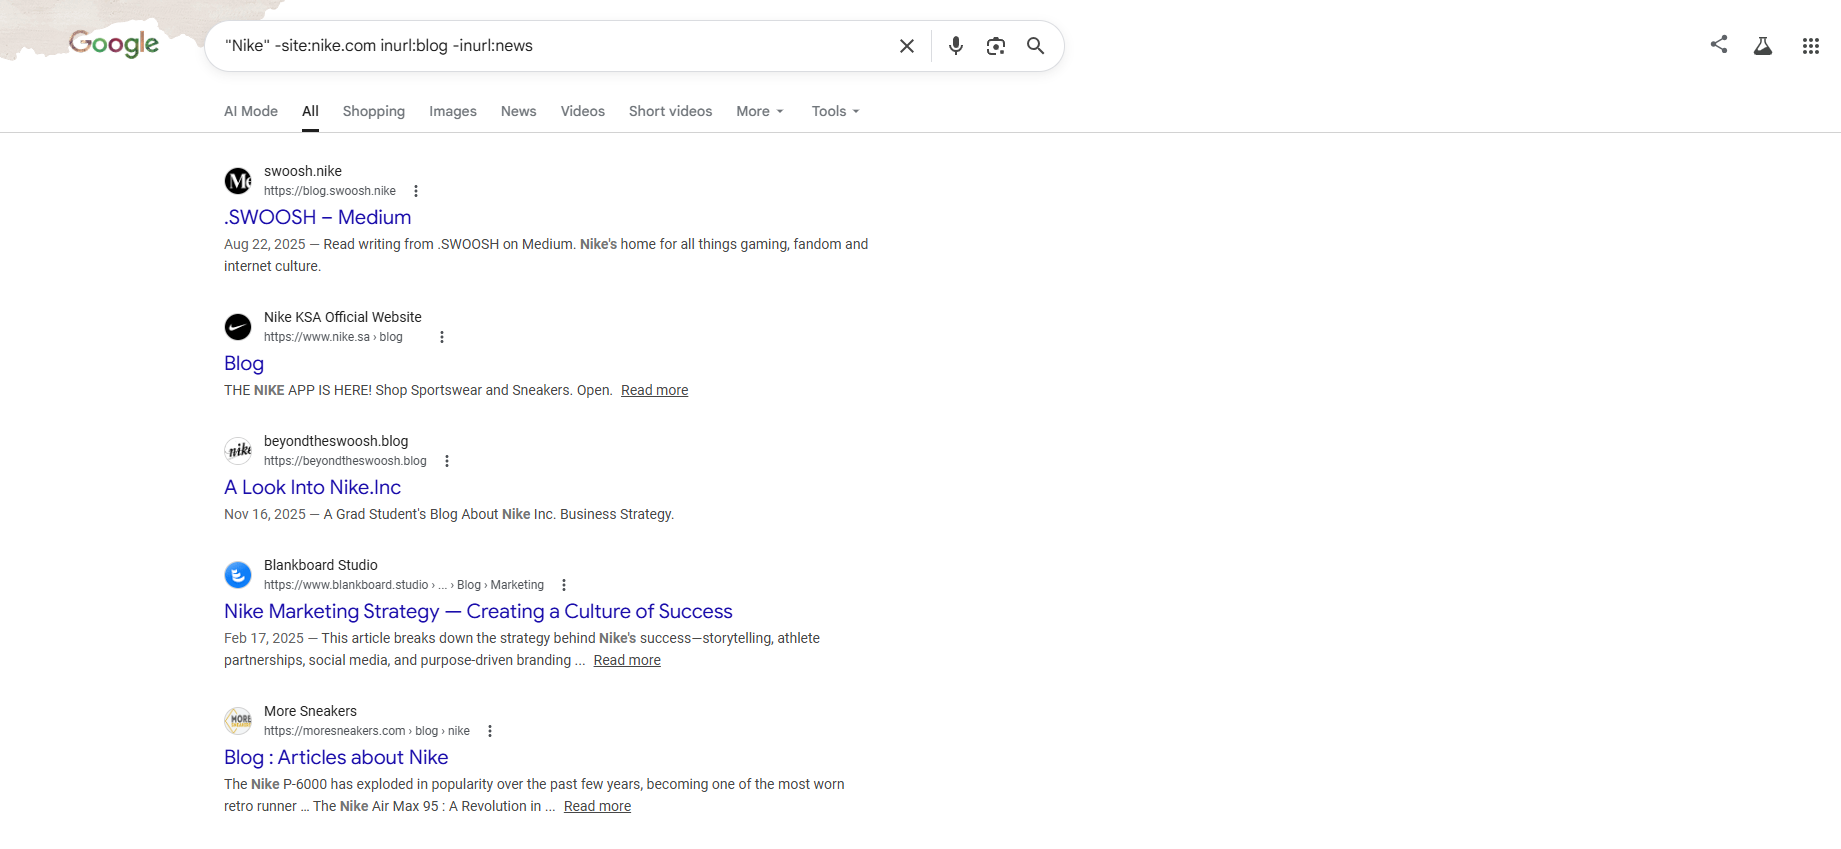Clear the search query with X
The image size is (1841, 849).
click(907, 46)
